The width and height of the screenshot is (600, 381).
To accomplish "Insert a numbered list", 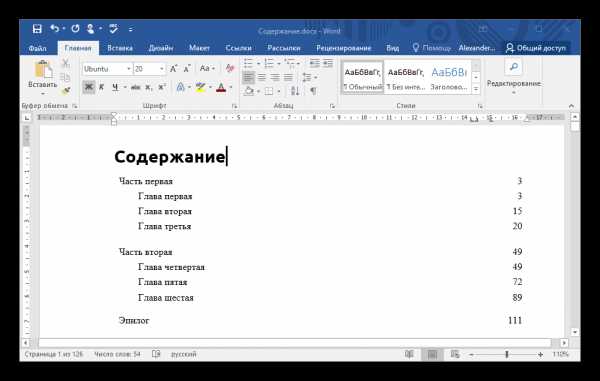I will coord(269,63).
